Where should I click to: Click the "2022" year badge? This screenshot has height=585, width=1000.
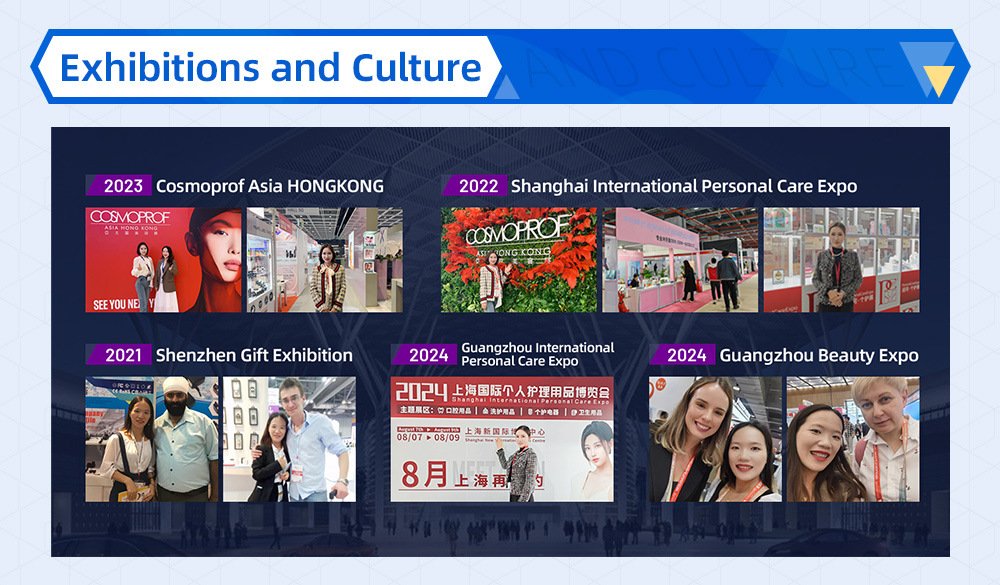pyautogui.click(x=474, y=186)
